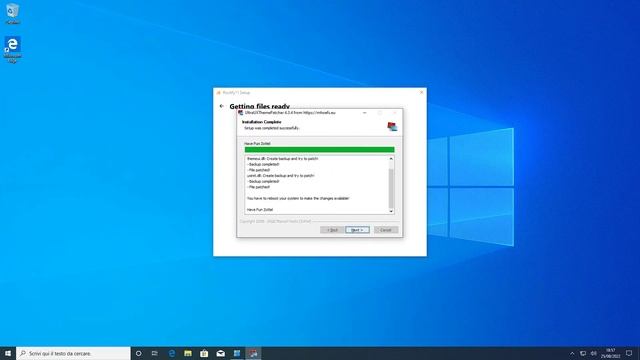Image resolution: width=640 pixels, height=360 pixels.
Task: Open the Microsoft Edge desktop shortcut
Action: tap(13, 49)
